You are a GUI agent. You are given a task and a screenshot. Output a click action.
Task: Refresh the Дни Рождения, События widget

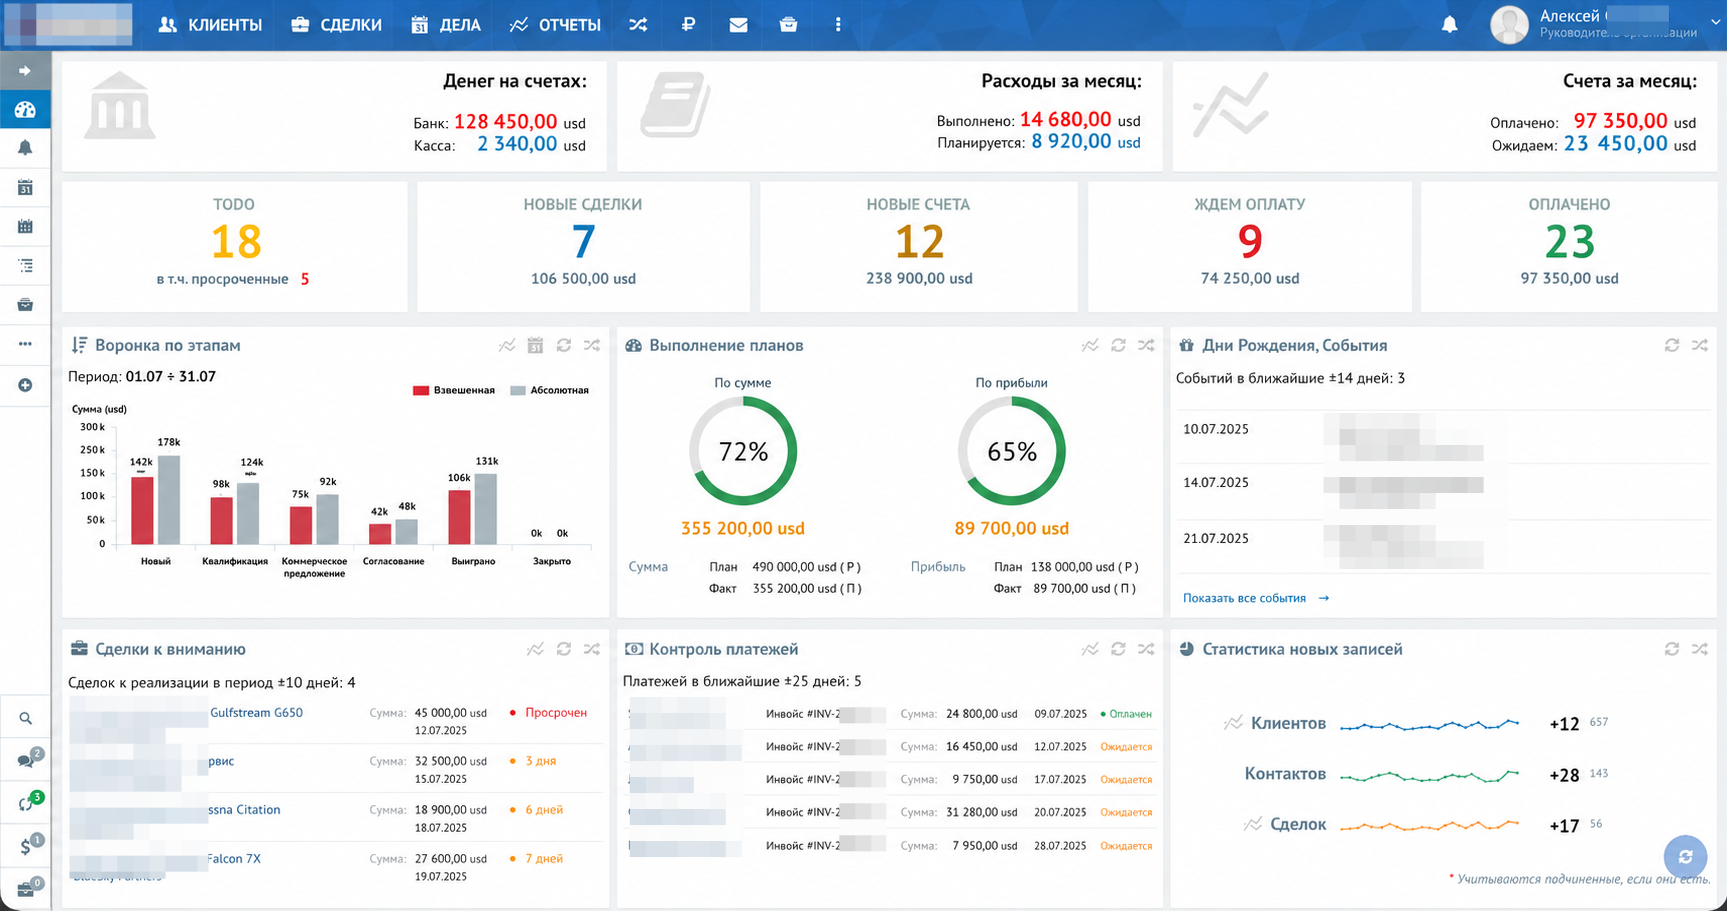click(x=1671, y=345)
